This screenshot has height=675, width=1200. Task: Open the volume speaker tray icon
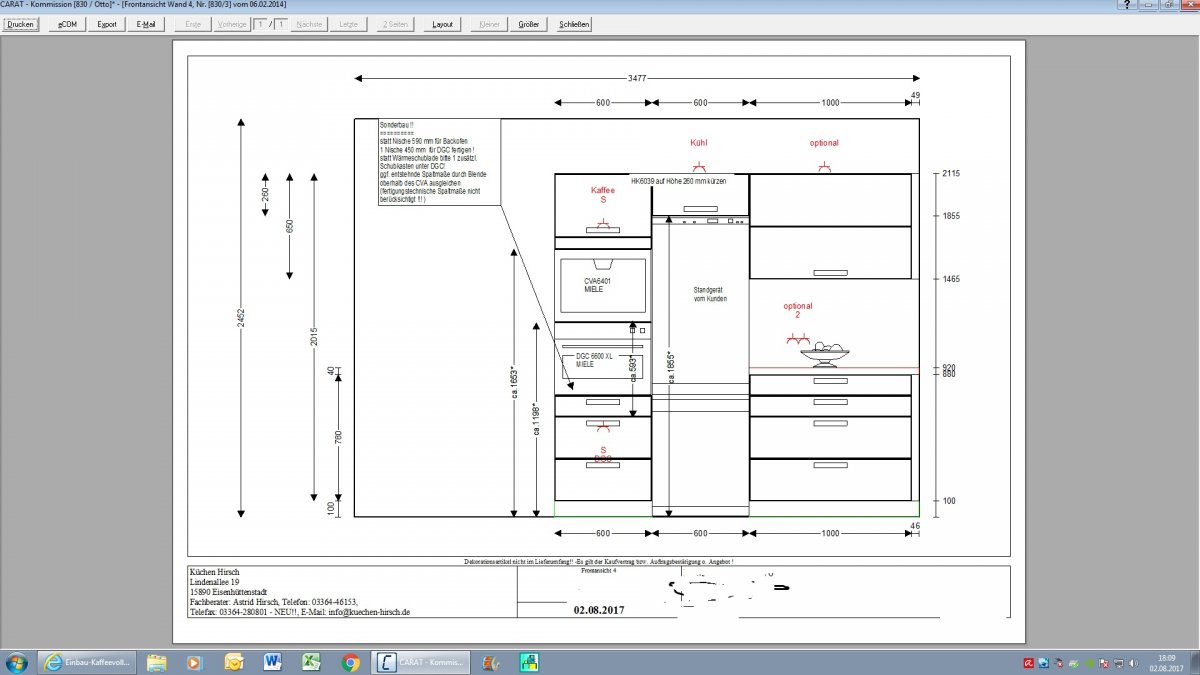coord(1133,662)
